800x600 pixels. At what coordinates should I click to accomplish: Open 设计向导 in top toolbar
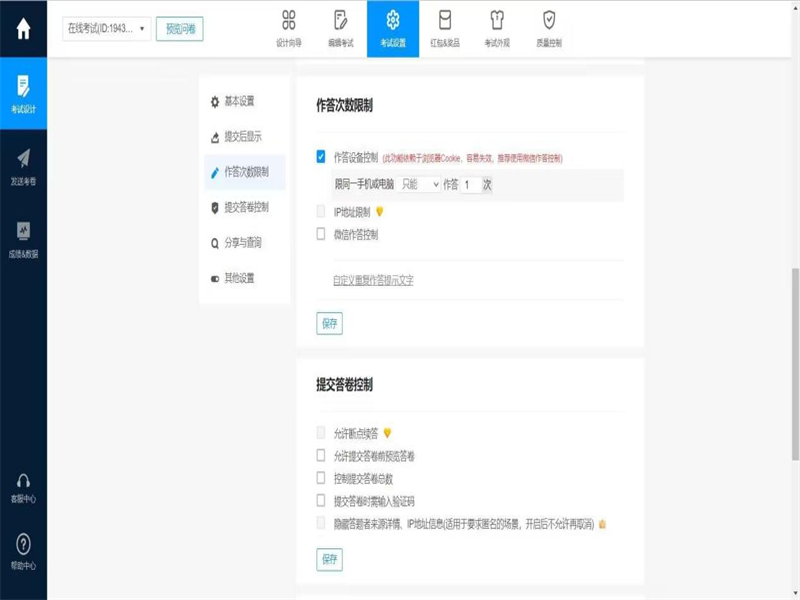tap(289, 28)
